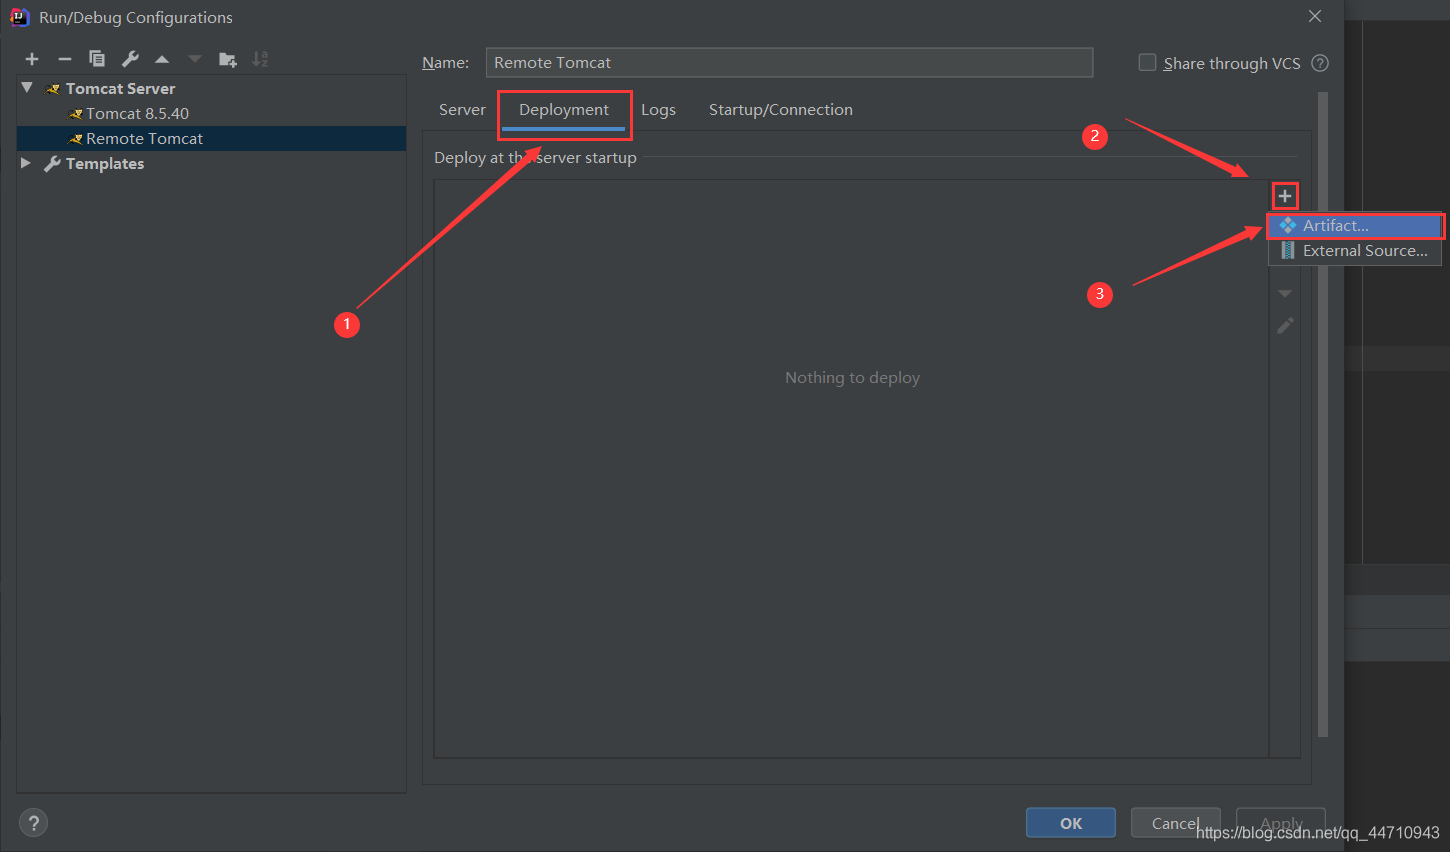Switch to the Server tab
The image size is (1450, 852).
(x=462, y=110)
